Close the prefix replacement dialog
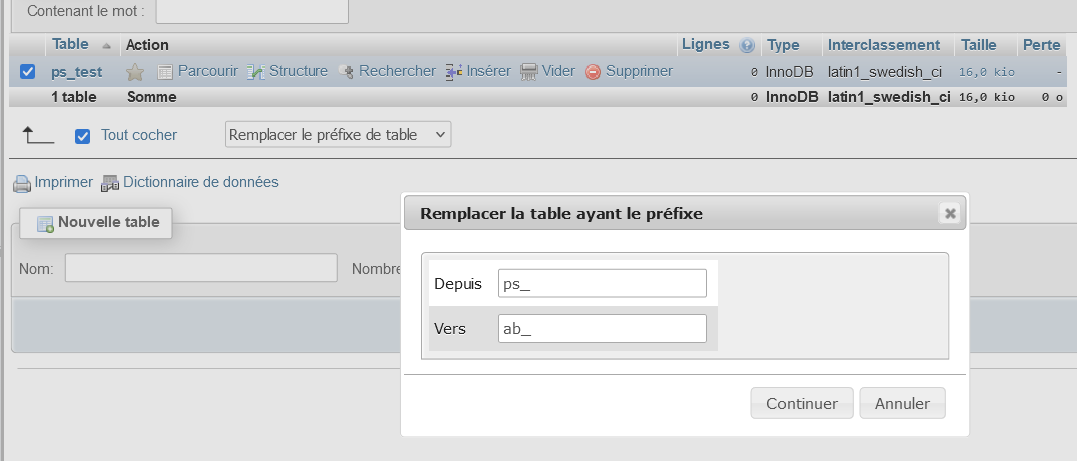 950,213
